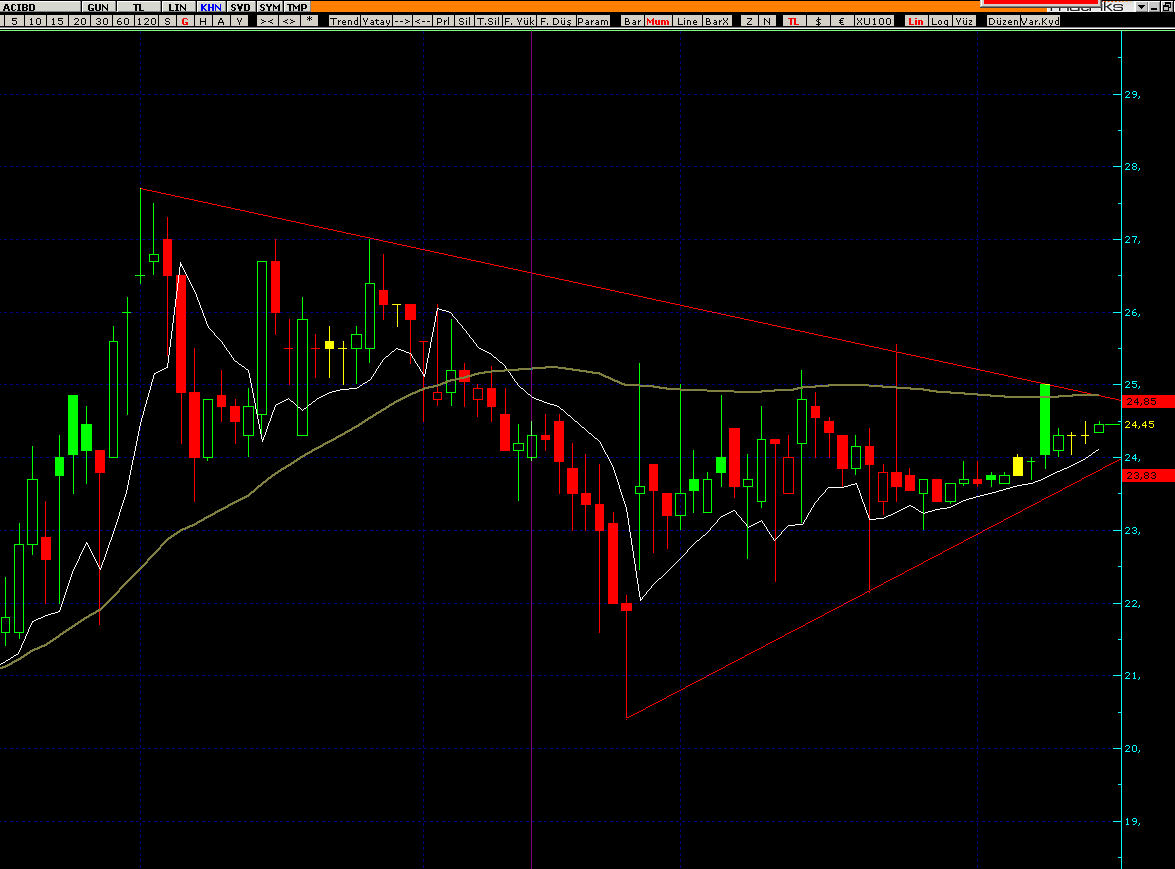Click the 'N' toolbar button
Image resolution: width=1175 pixels, height=869 pixels.
pyautogui.click(x=767, y=21)
